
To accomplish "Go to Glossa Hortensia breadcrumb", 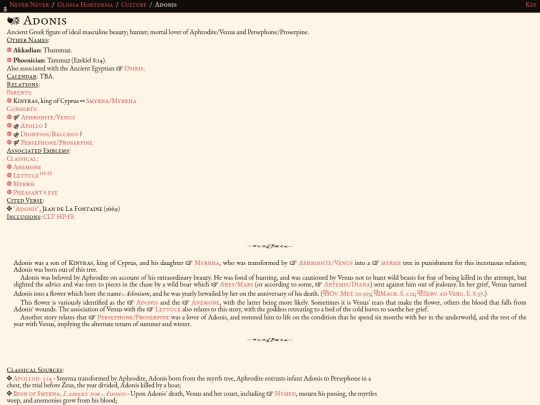I will pos(85,4).
